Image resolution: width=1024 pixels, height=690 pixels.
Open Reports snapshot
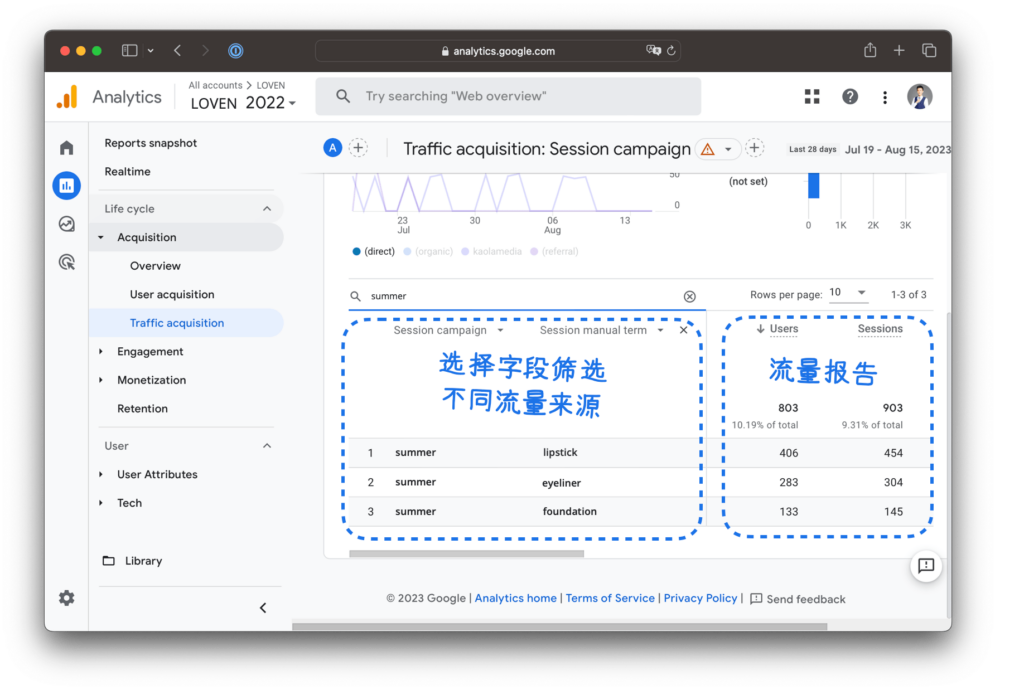[150, 143]
